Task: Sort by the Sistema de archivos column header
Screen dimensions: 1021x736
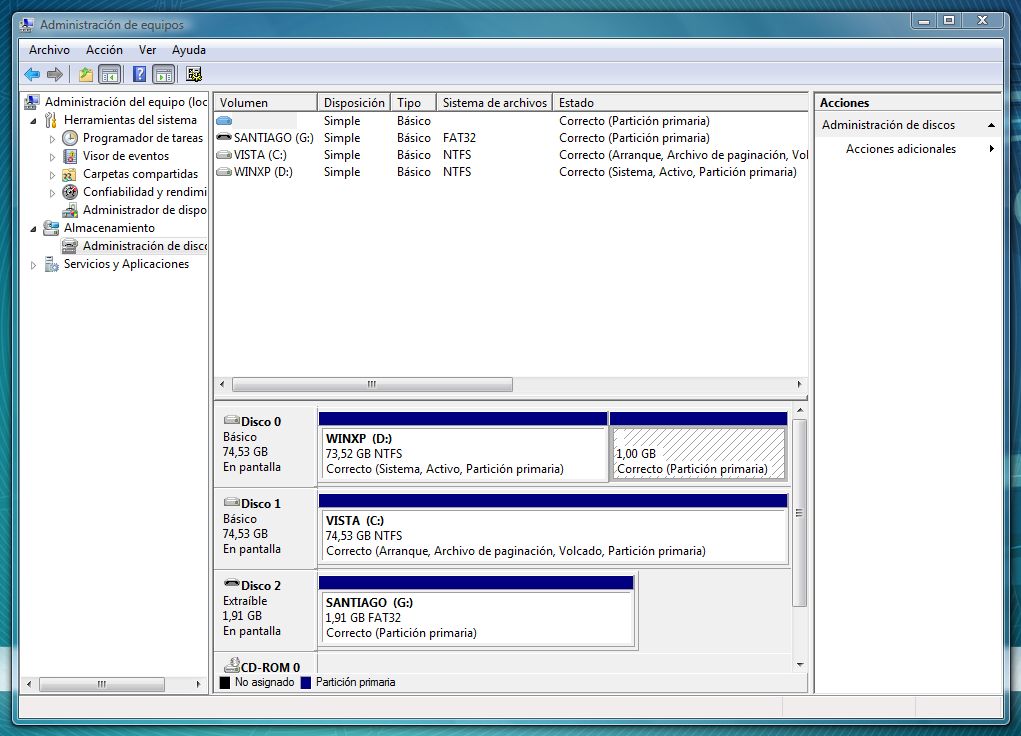Action: pos(494,102)
